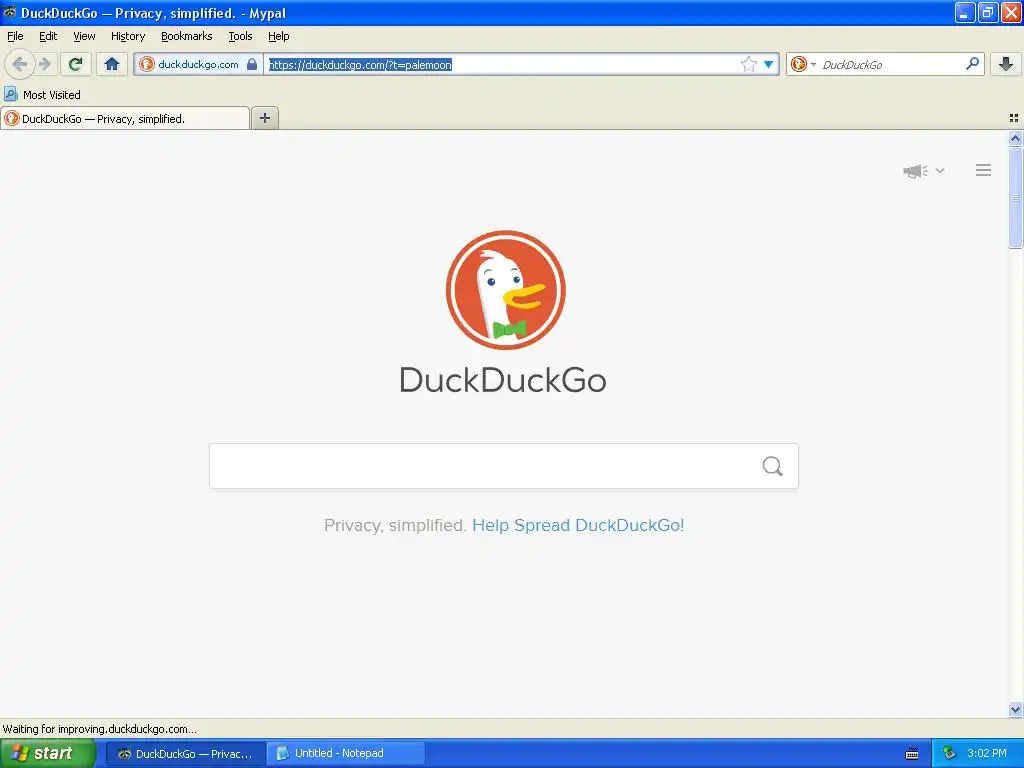Open the Help menu

279,36
